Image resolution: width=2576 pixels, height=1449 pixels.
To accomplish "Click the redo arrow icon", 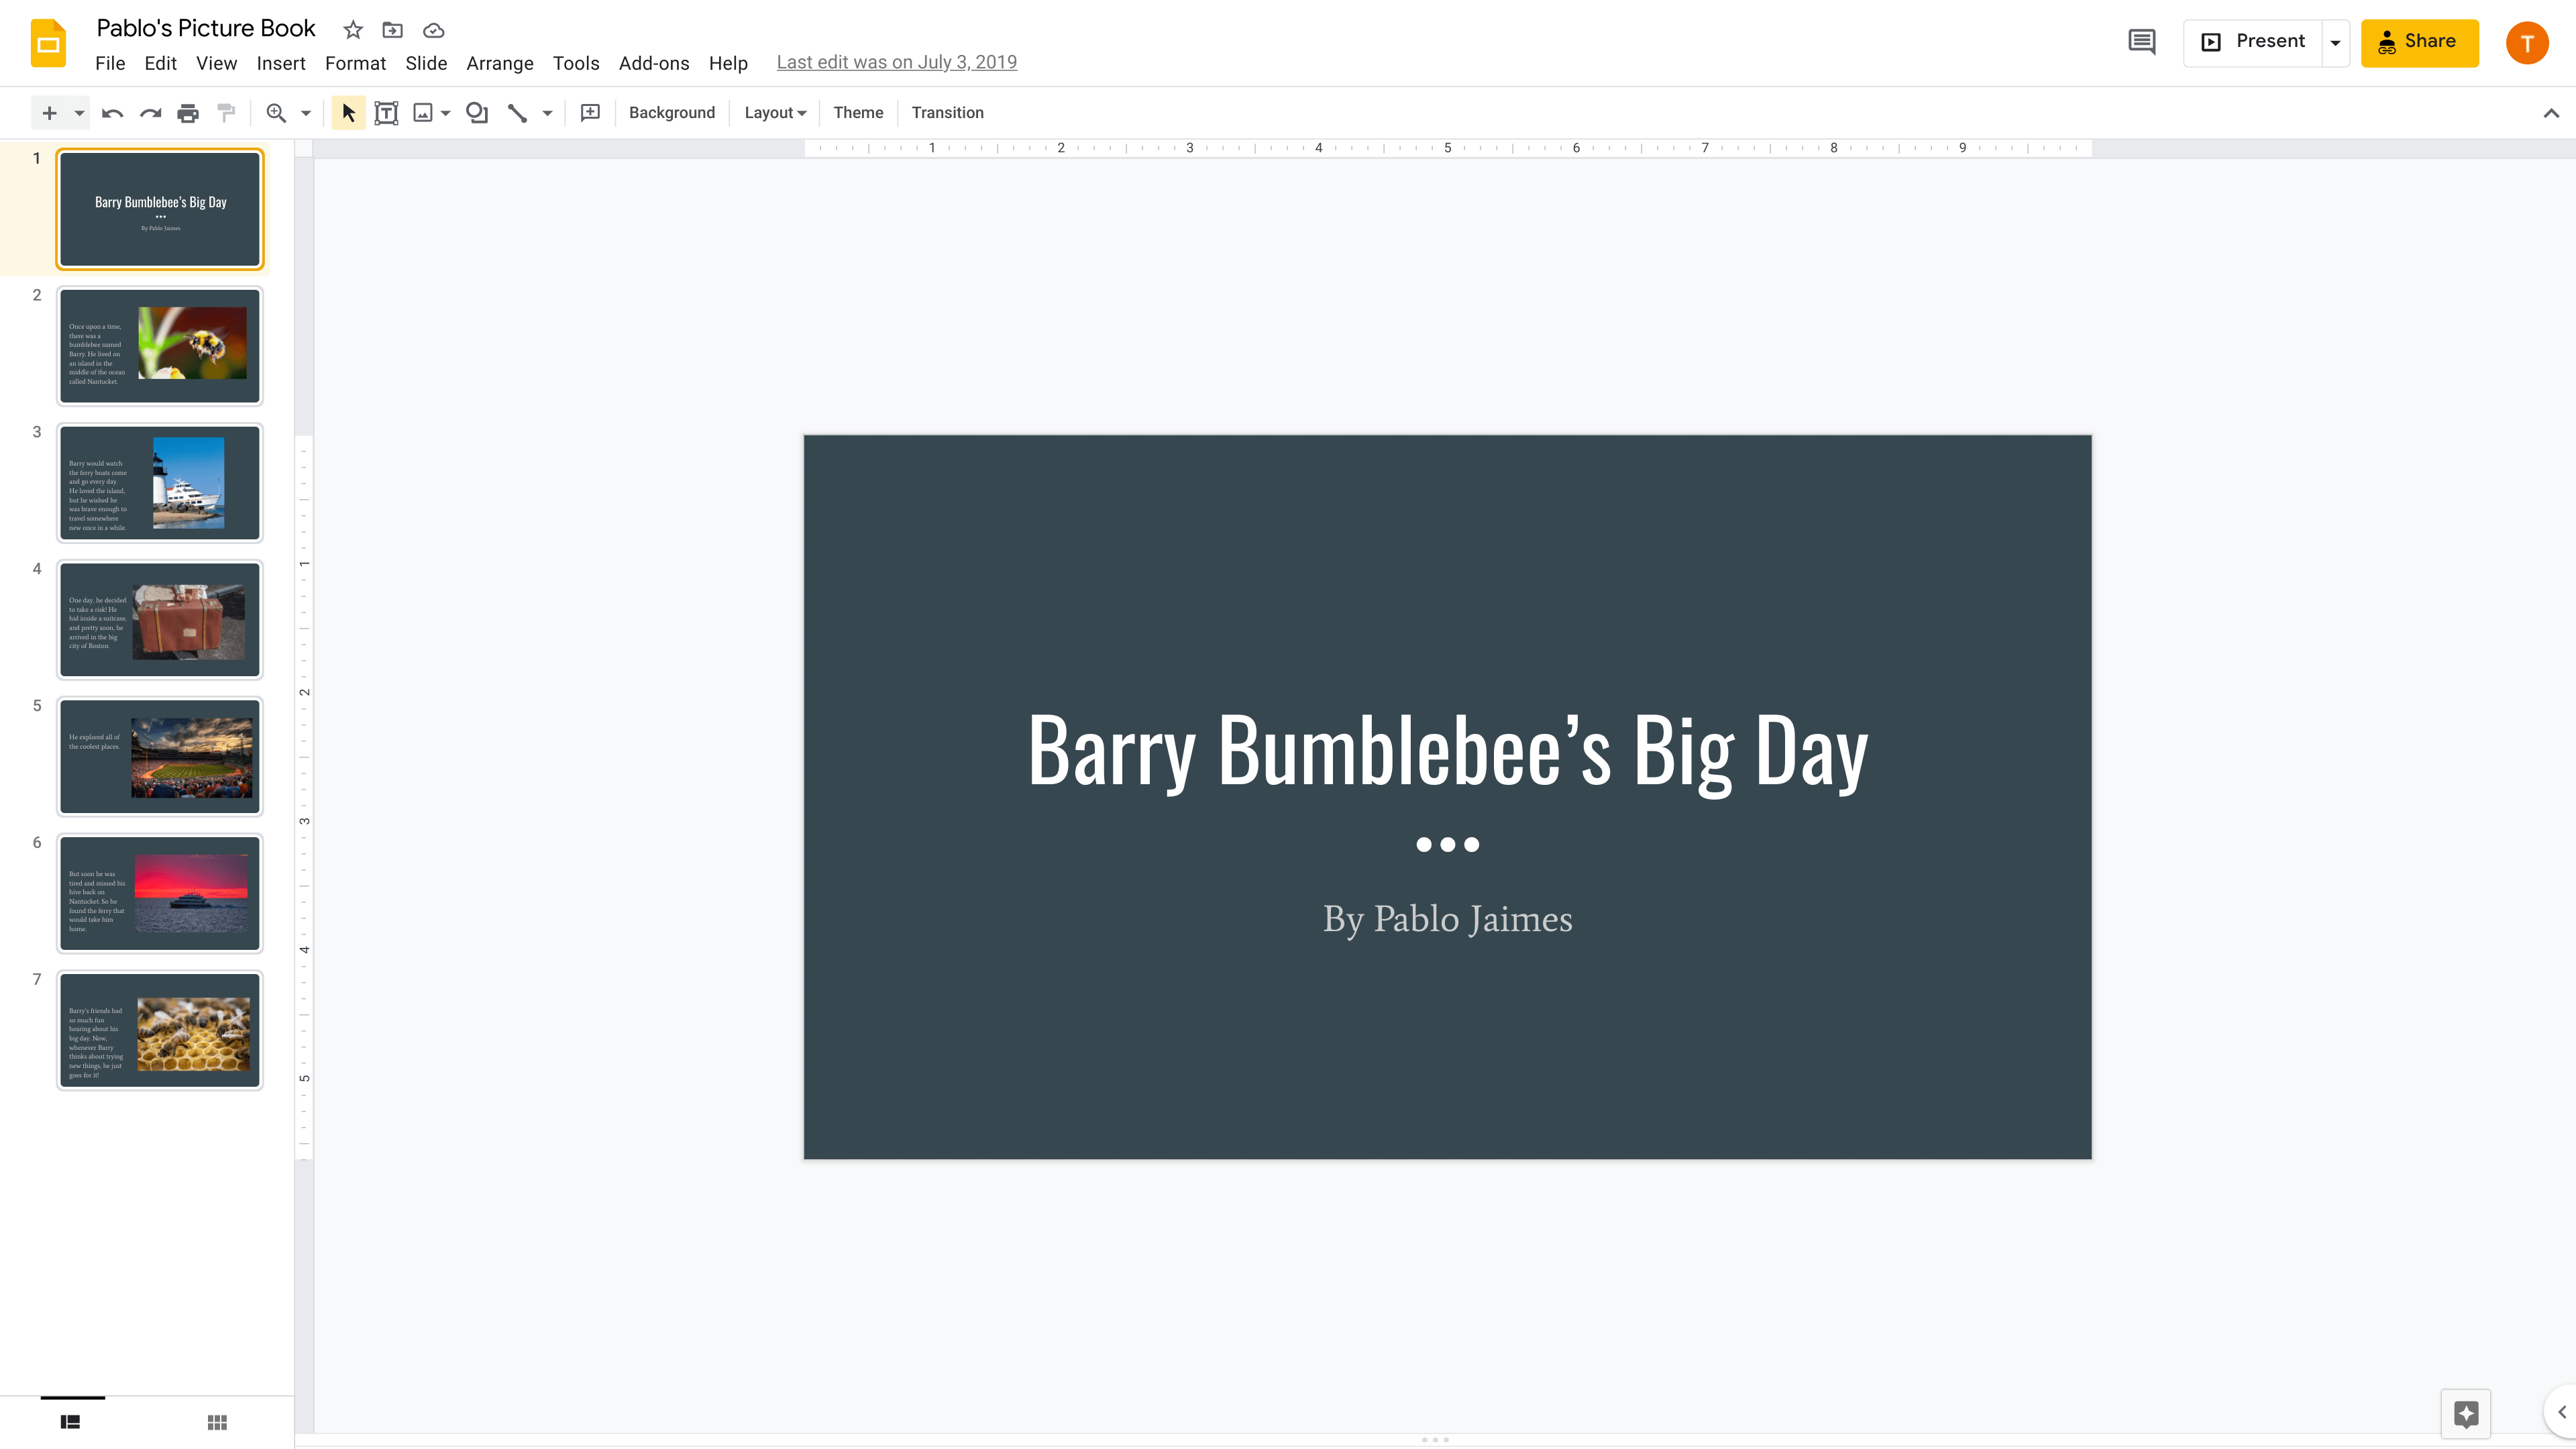I will (x=150, y=113).
